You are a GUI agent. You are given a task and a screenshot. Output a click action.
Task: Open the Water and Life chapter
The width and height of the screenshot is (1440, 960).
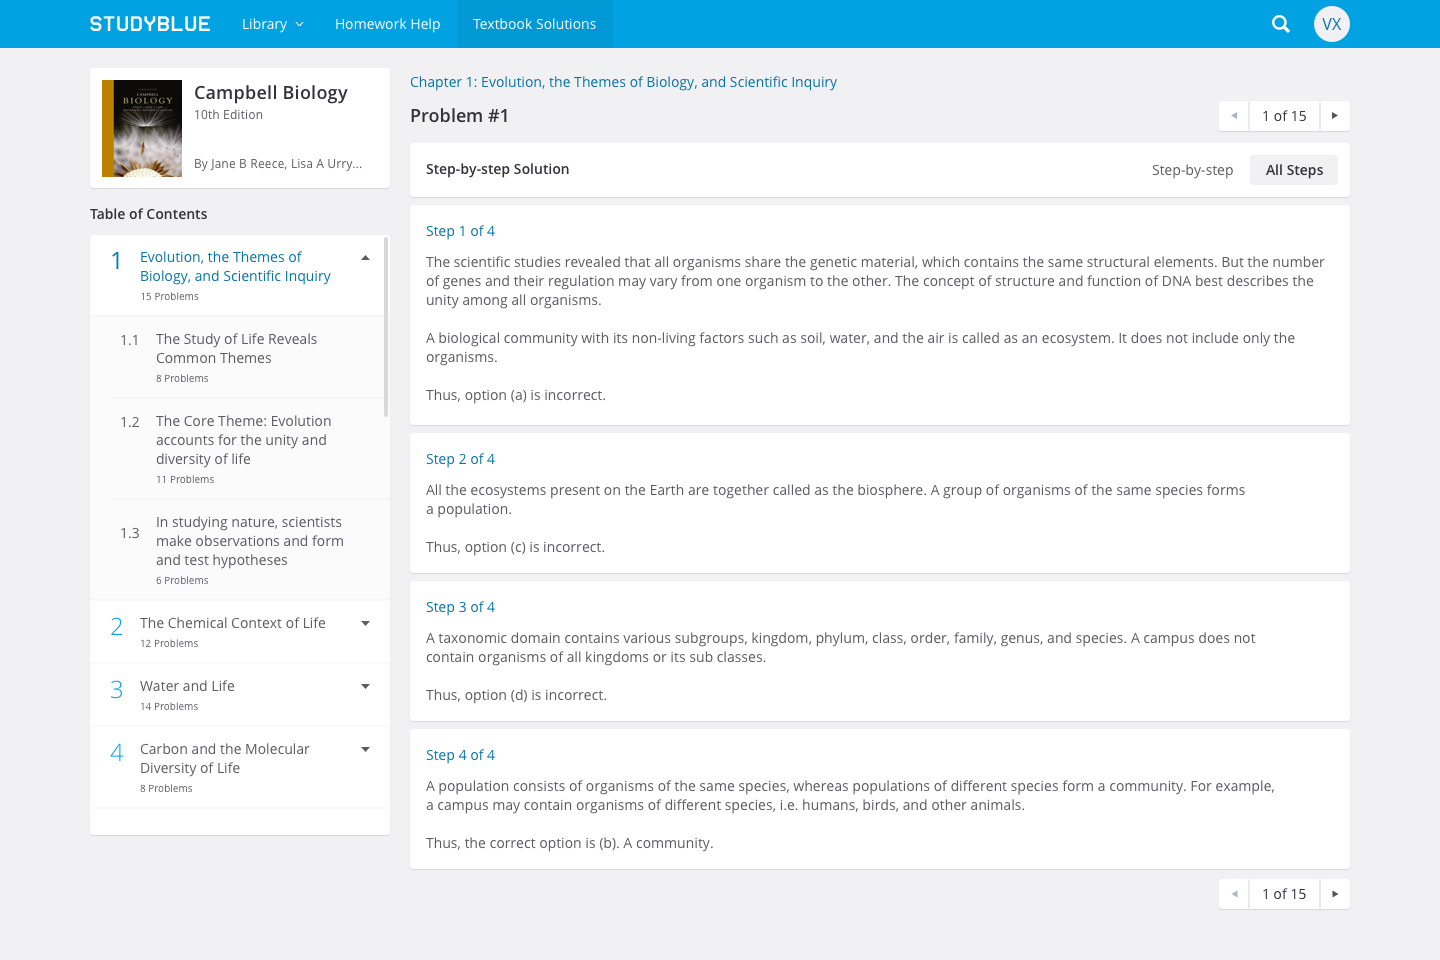(187, 686)
